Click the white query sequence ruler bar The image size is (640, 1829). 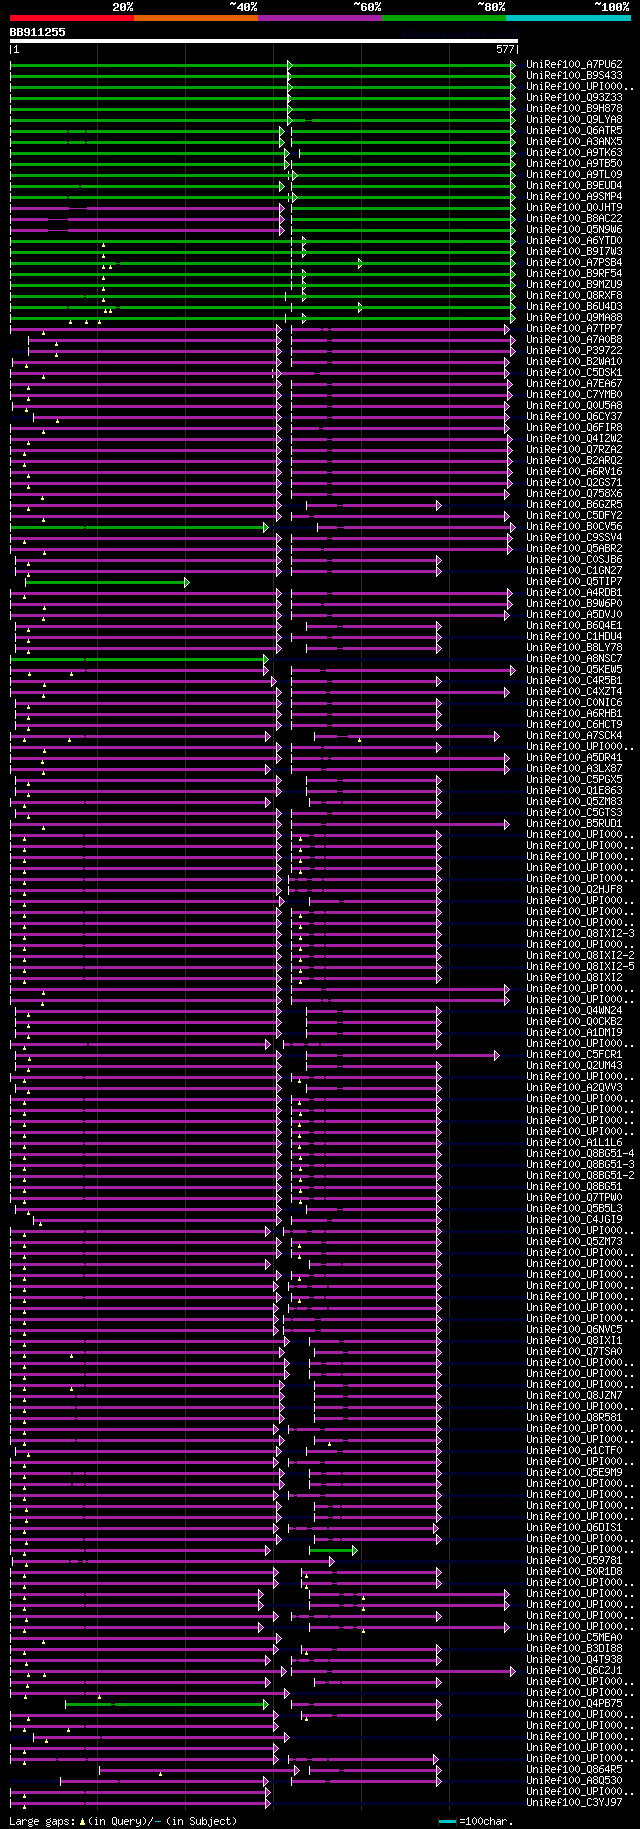click(264, 41)
